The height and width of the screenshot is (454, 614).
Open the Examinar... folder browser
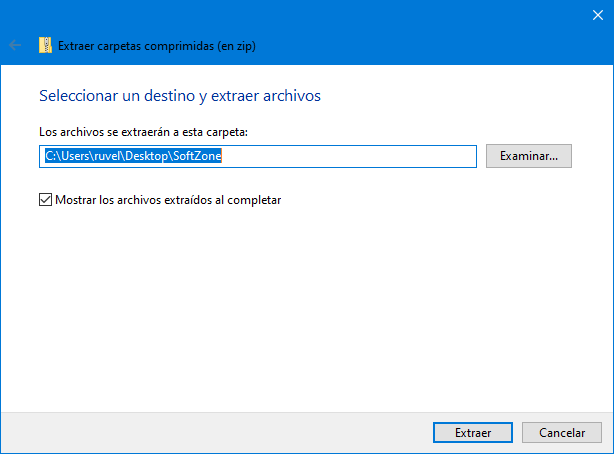click(x=528, y=156)
